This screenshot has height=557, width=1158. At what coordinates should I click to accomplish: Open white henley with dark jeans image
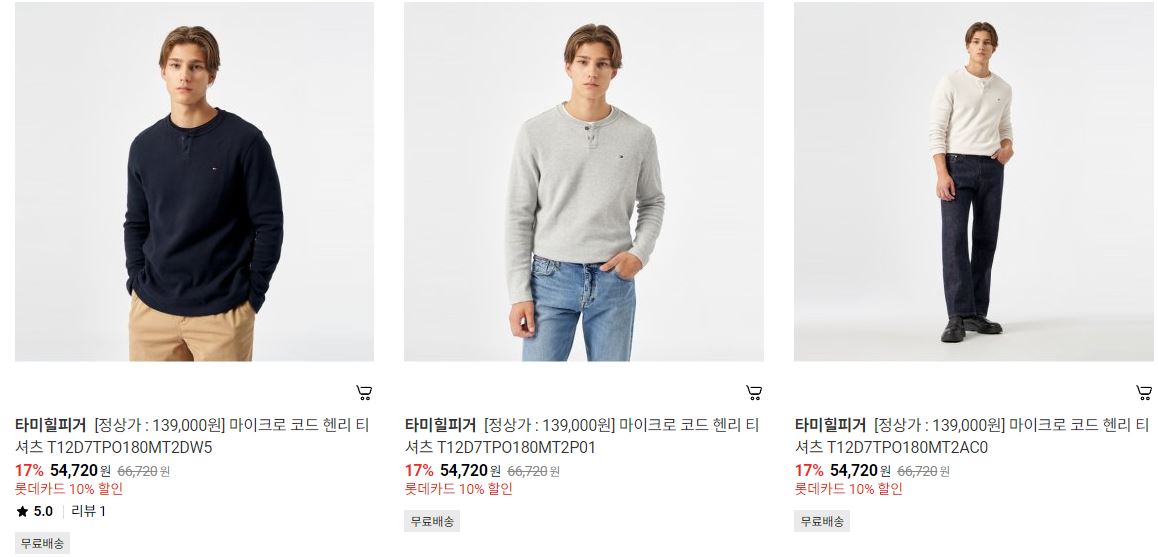coord(973,182)
